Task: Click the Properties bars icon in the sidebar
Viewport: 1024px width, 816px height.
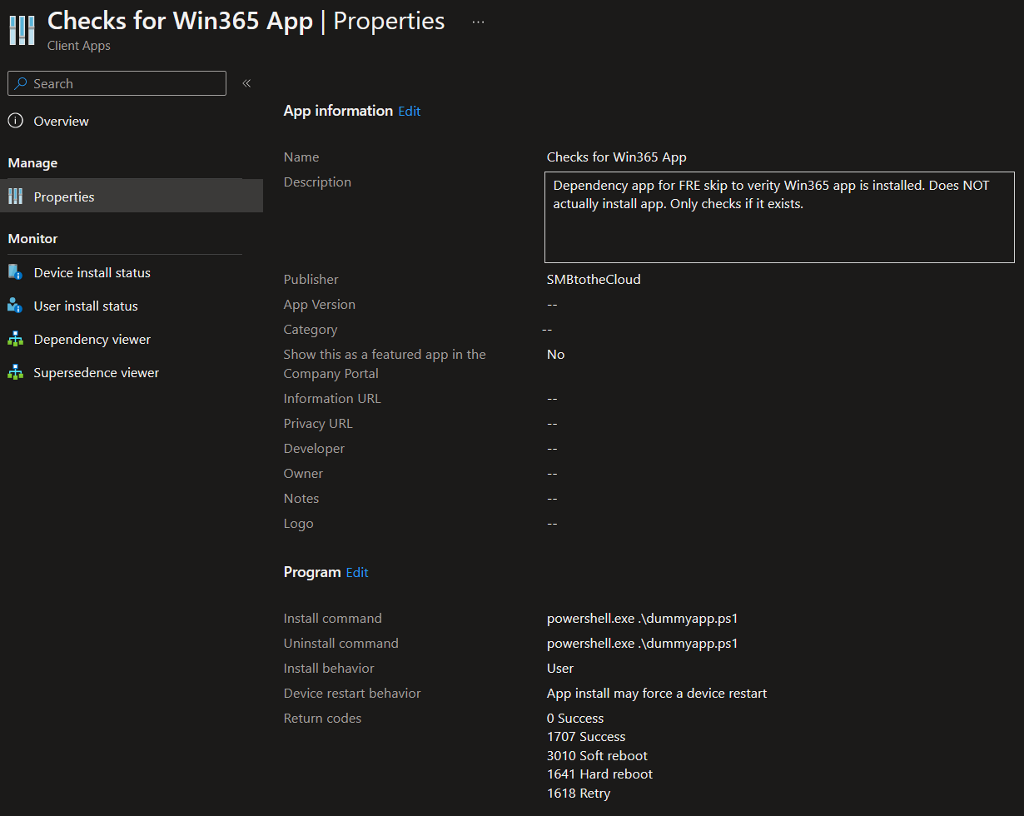Action: coord(15,197)
